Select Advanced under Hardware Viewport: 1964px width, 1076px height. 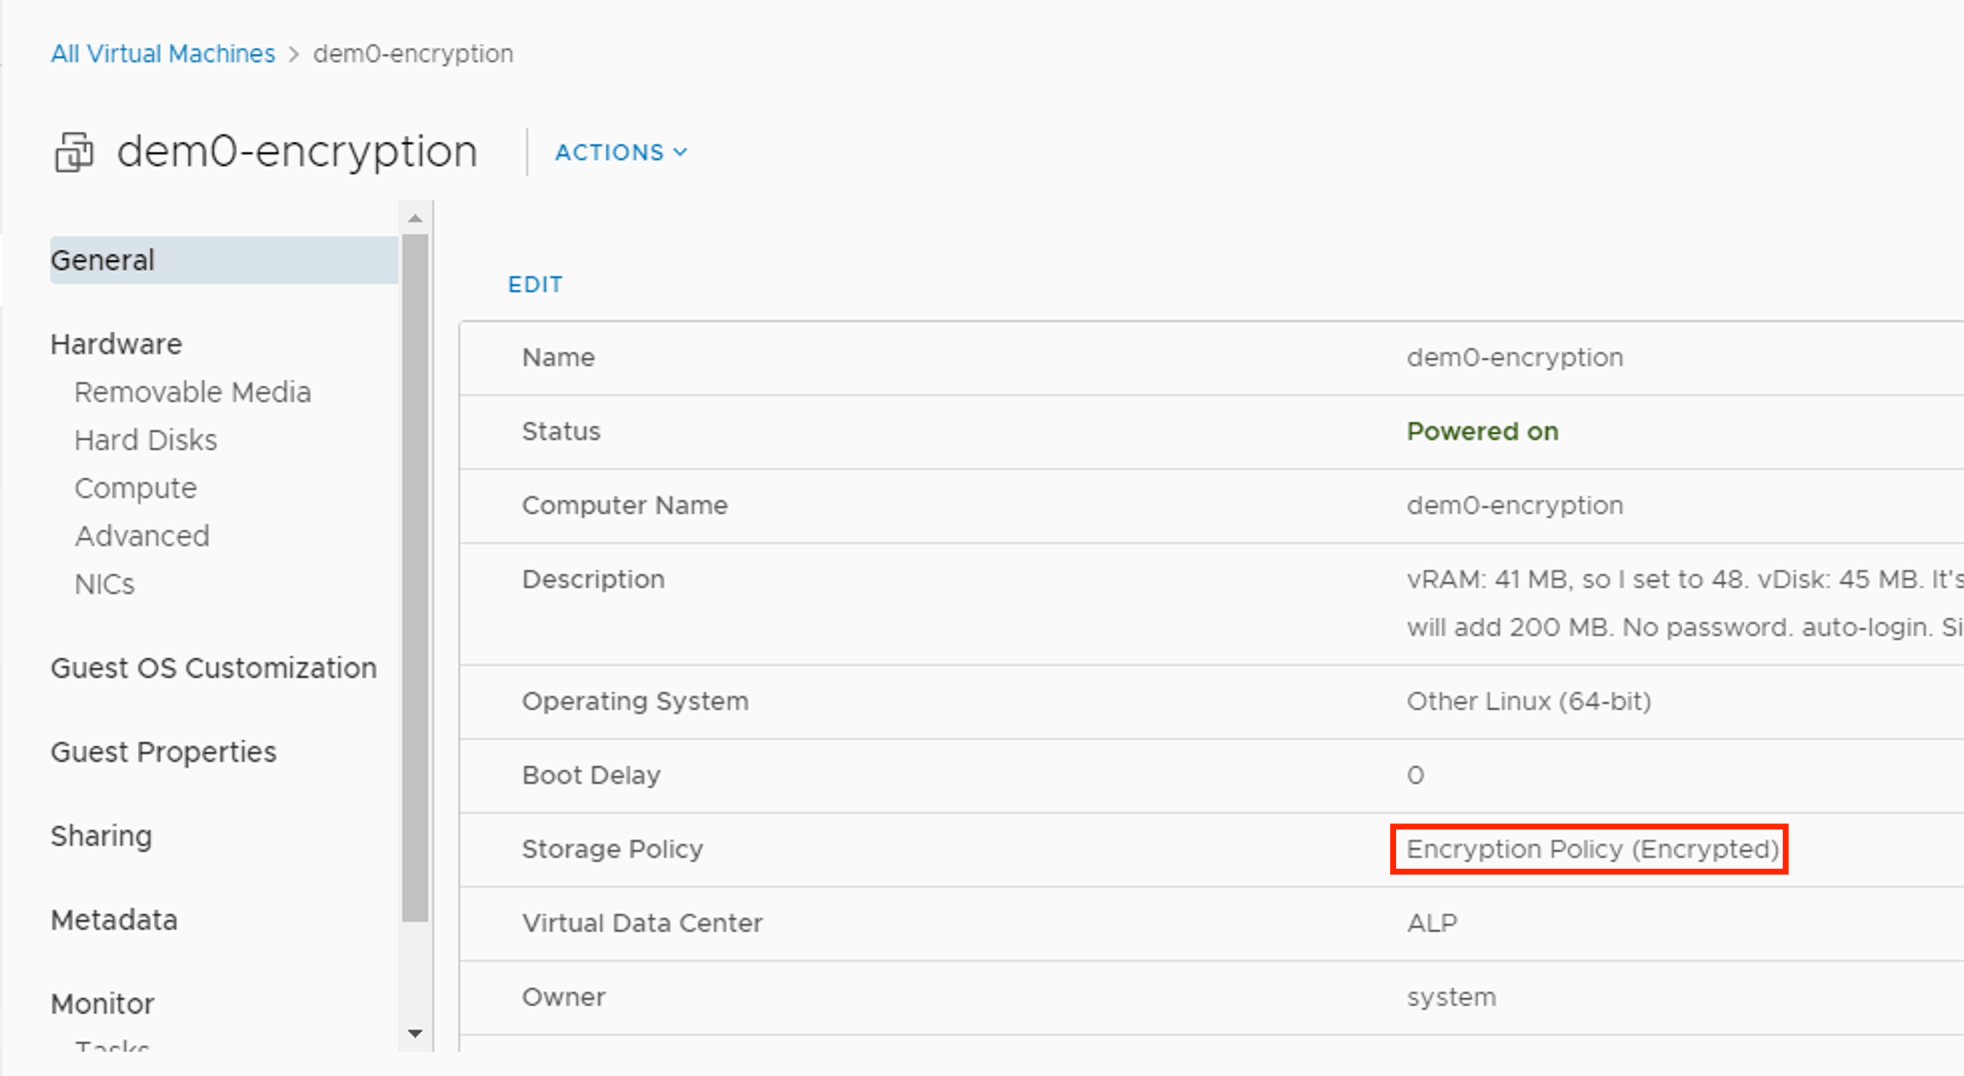point(141,536)
